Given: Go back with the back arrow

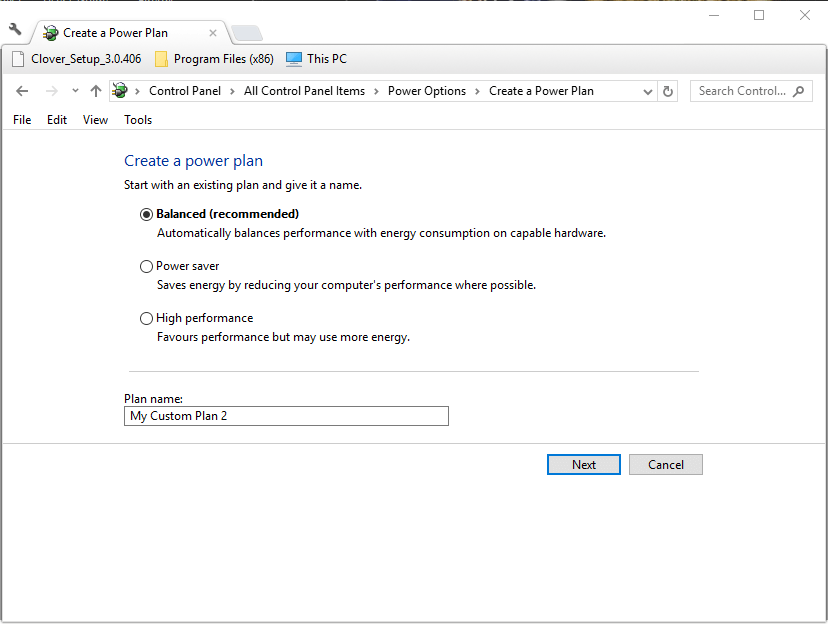Looking at the screenshot, I should (22, 91).
